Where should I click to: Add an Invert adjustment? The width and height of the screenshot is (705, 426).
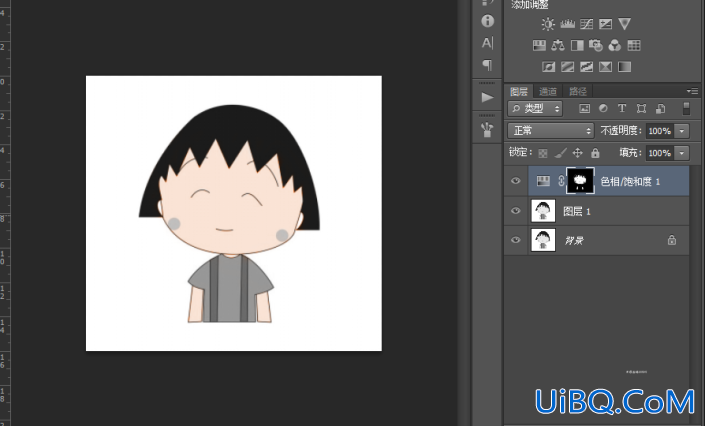pos(548,67)
